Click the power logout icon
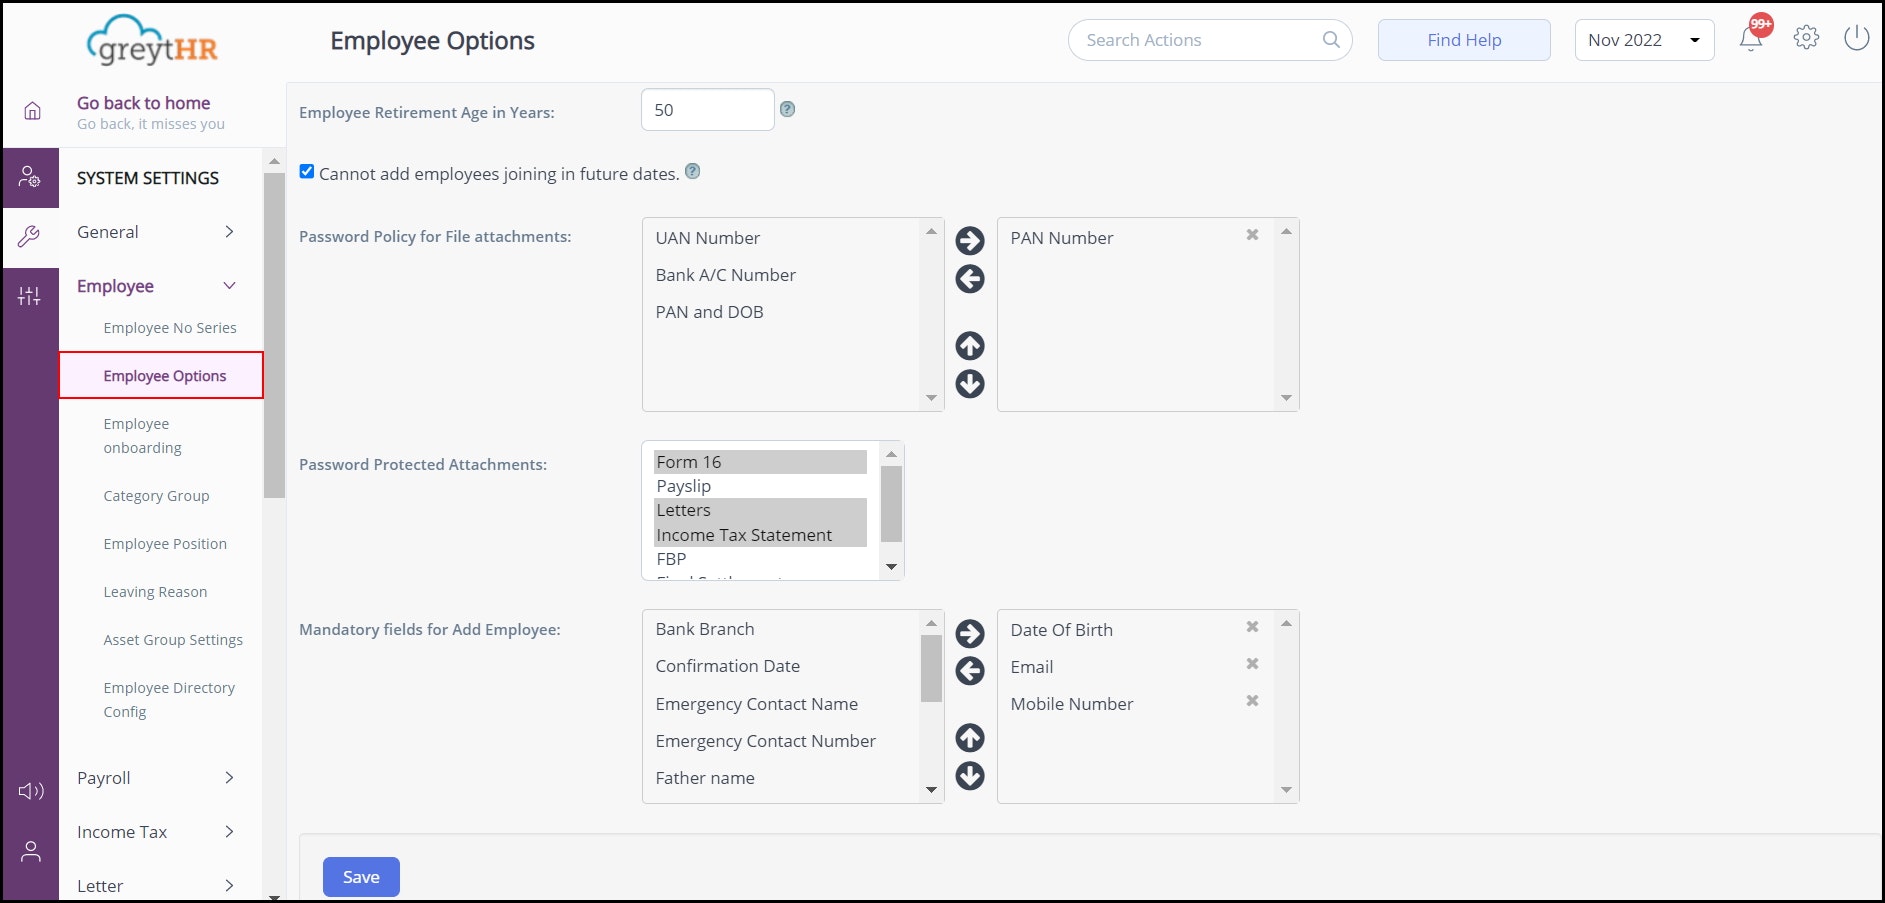Image resolution: width=1885 pixels, height=903 pixels. point(1856,38)
